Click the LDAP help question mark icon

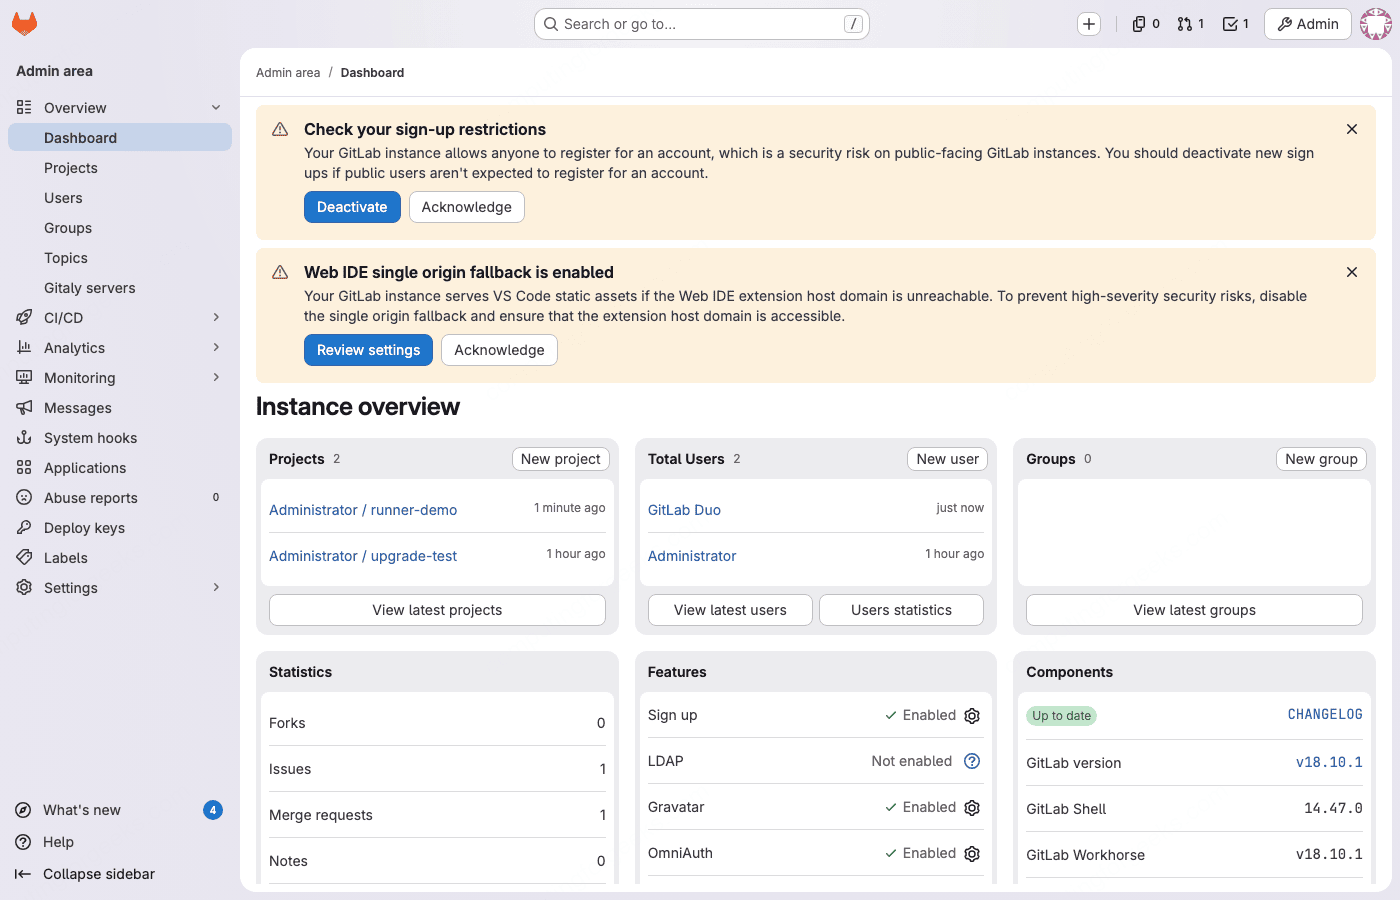tap(971, 761)
